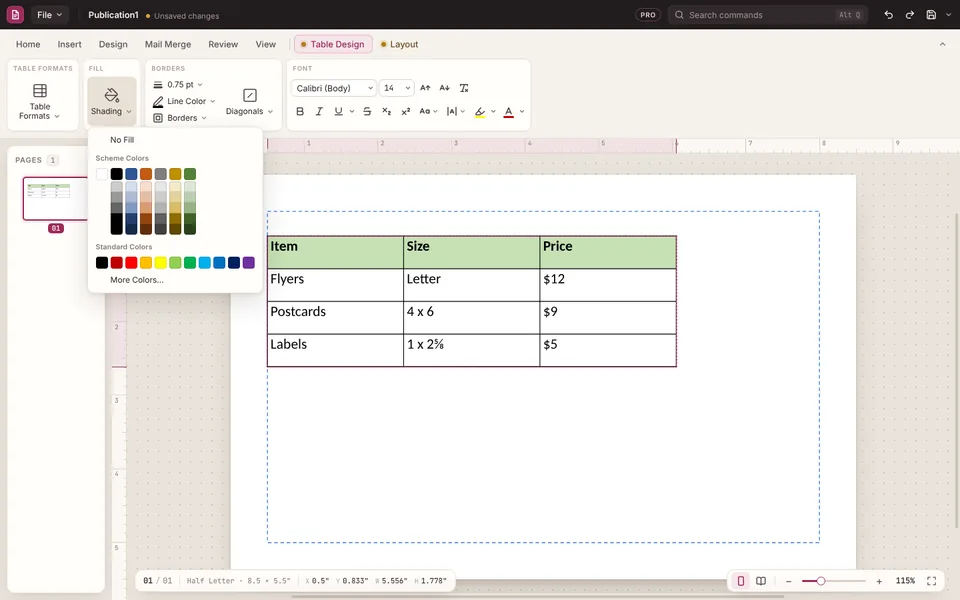Open the Home tab

pos(28,44)
